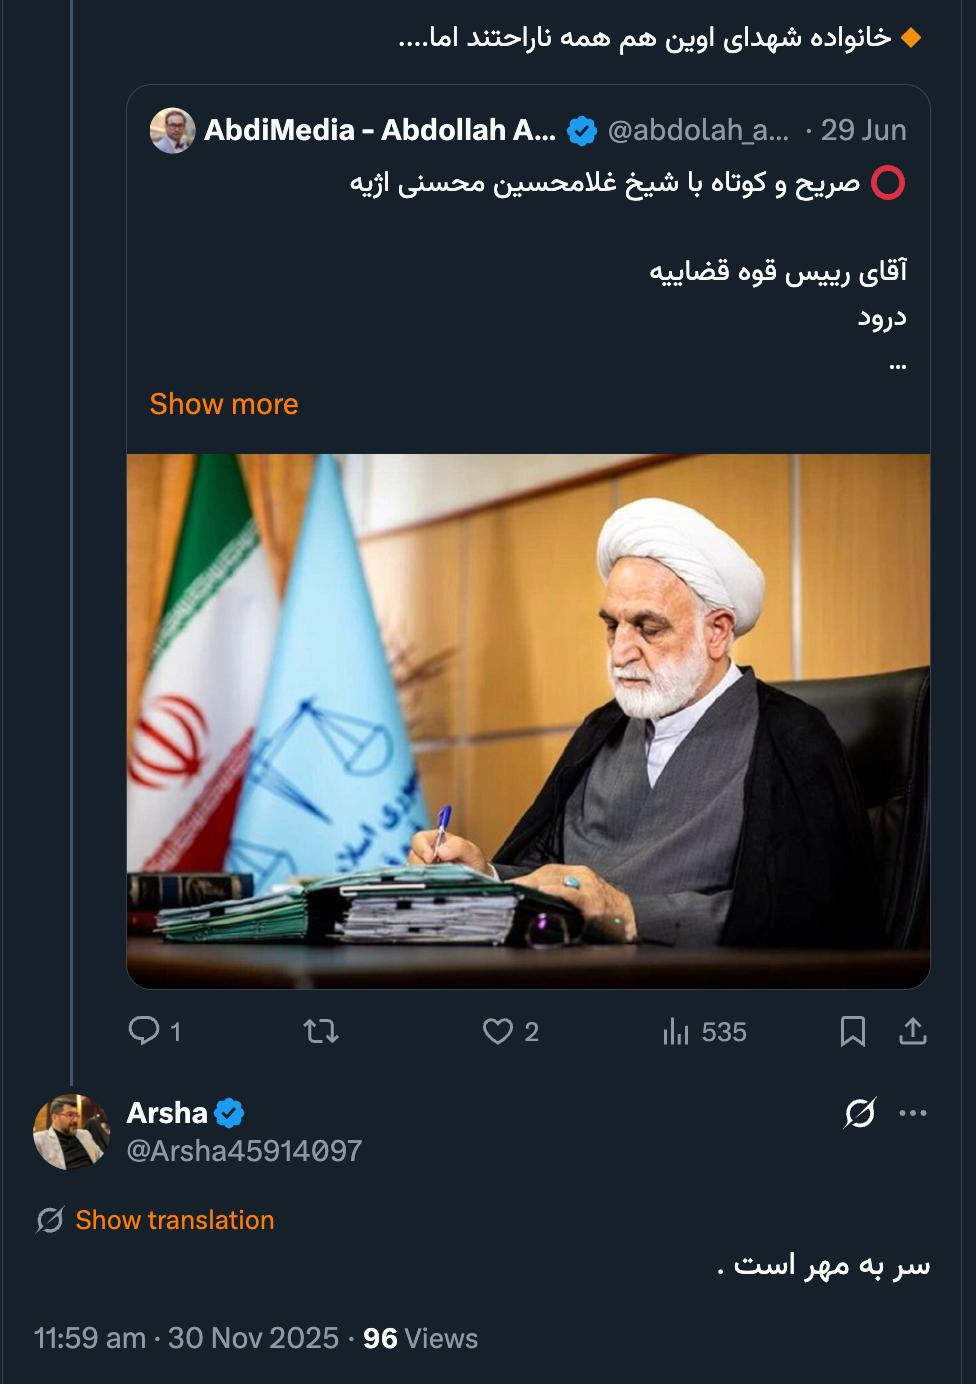Click AbdiMedia's blue verified badge
This screenshot has width=976, height=1384.
tap(578, 129)
